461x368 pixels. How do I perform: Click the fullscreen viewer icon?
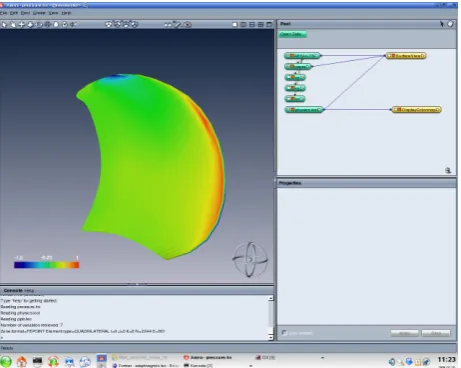(269, 24)
